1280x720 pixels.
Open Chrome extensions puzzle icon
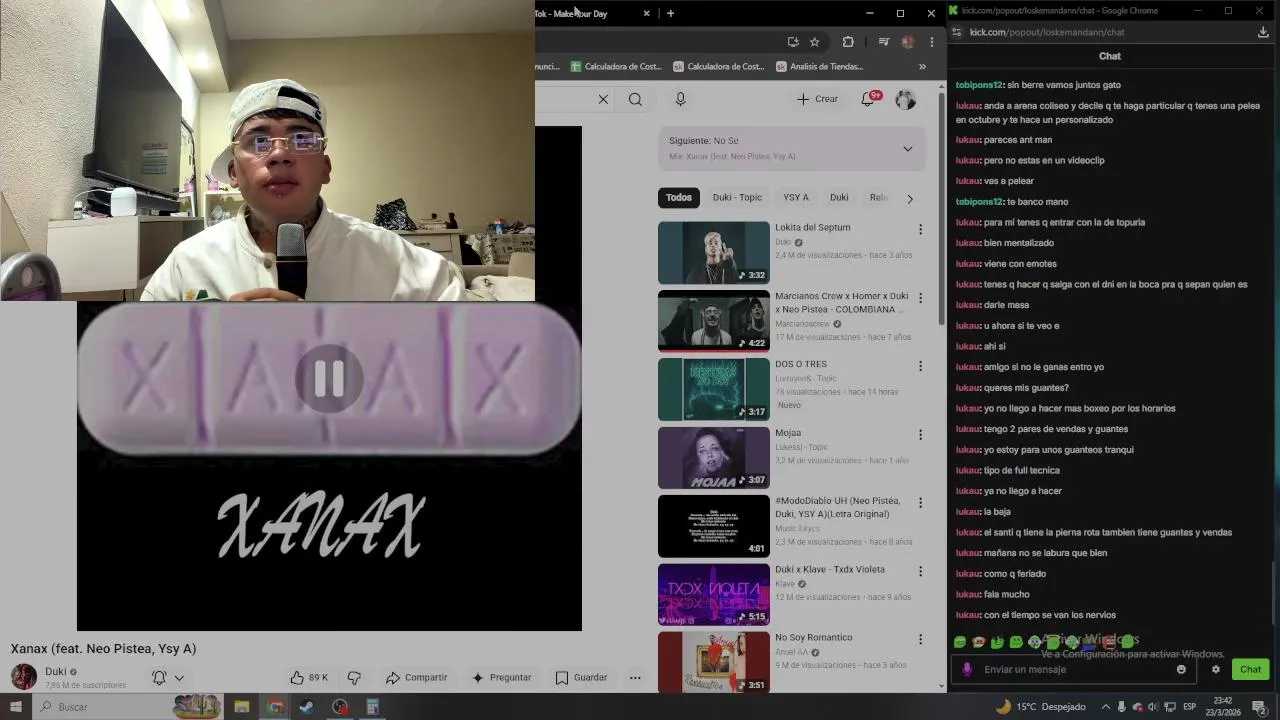pos(848,42)
